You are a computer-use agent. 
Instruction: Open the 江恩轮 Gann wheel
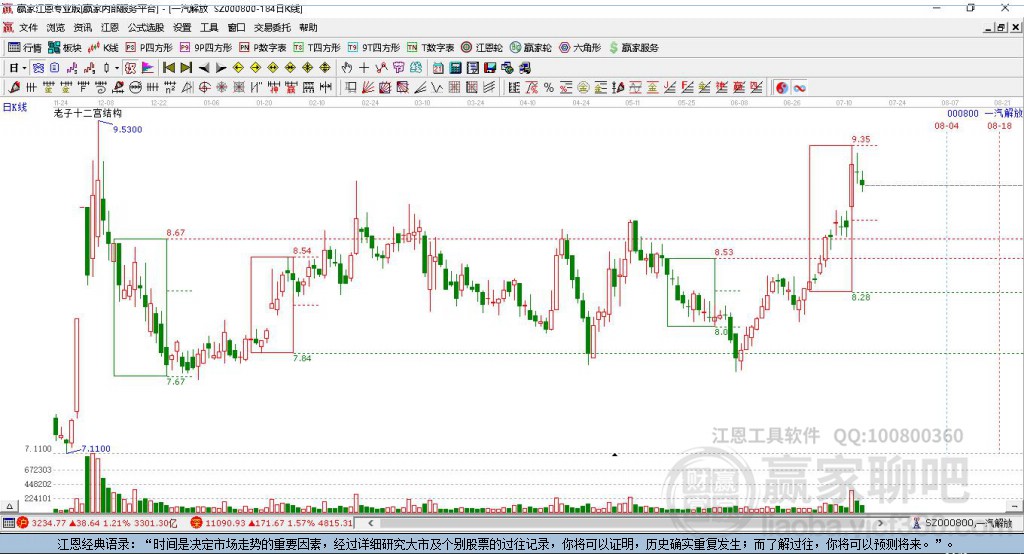tap(482, 47)
